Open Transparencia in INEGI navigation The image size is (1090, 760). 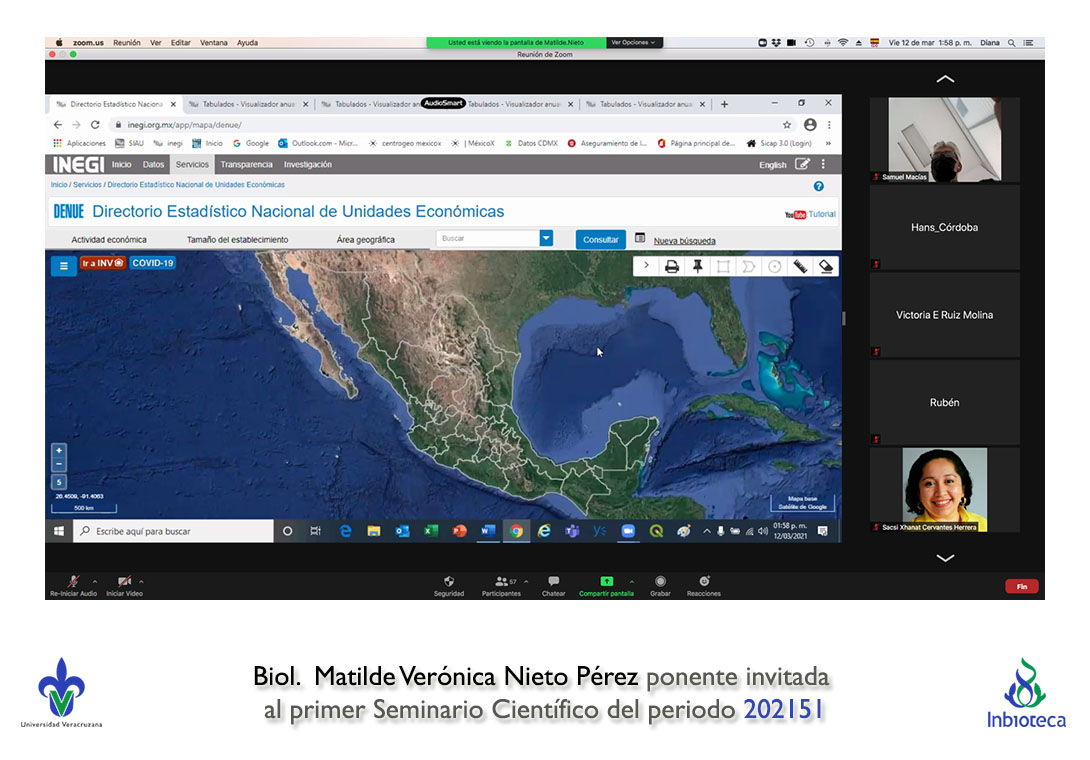coord(246,165)
